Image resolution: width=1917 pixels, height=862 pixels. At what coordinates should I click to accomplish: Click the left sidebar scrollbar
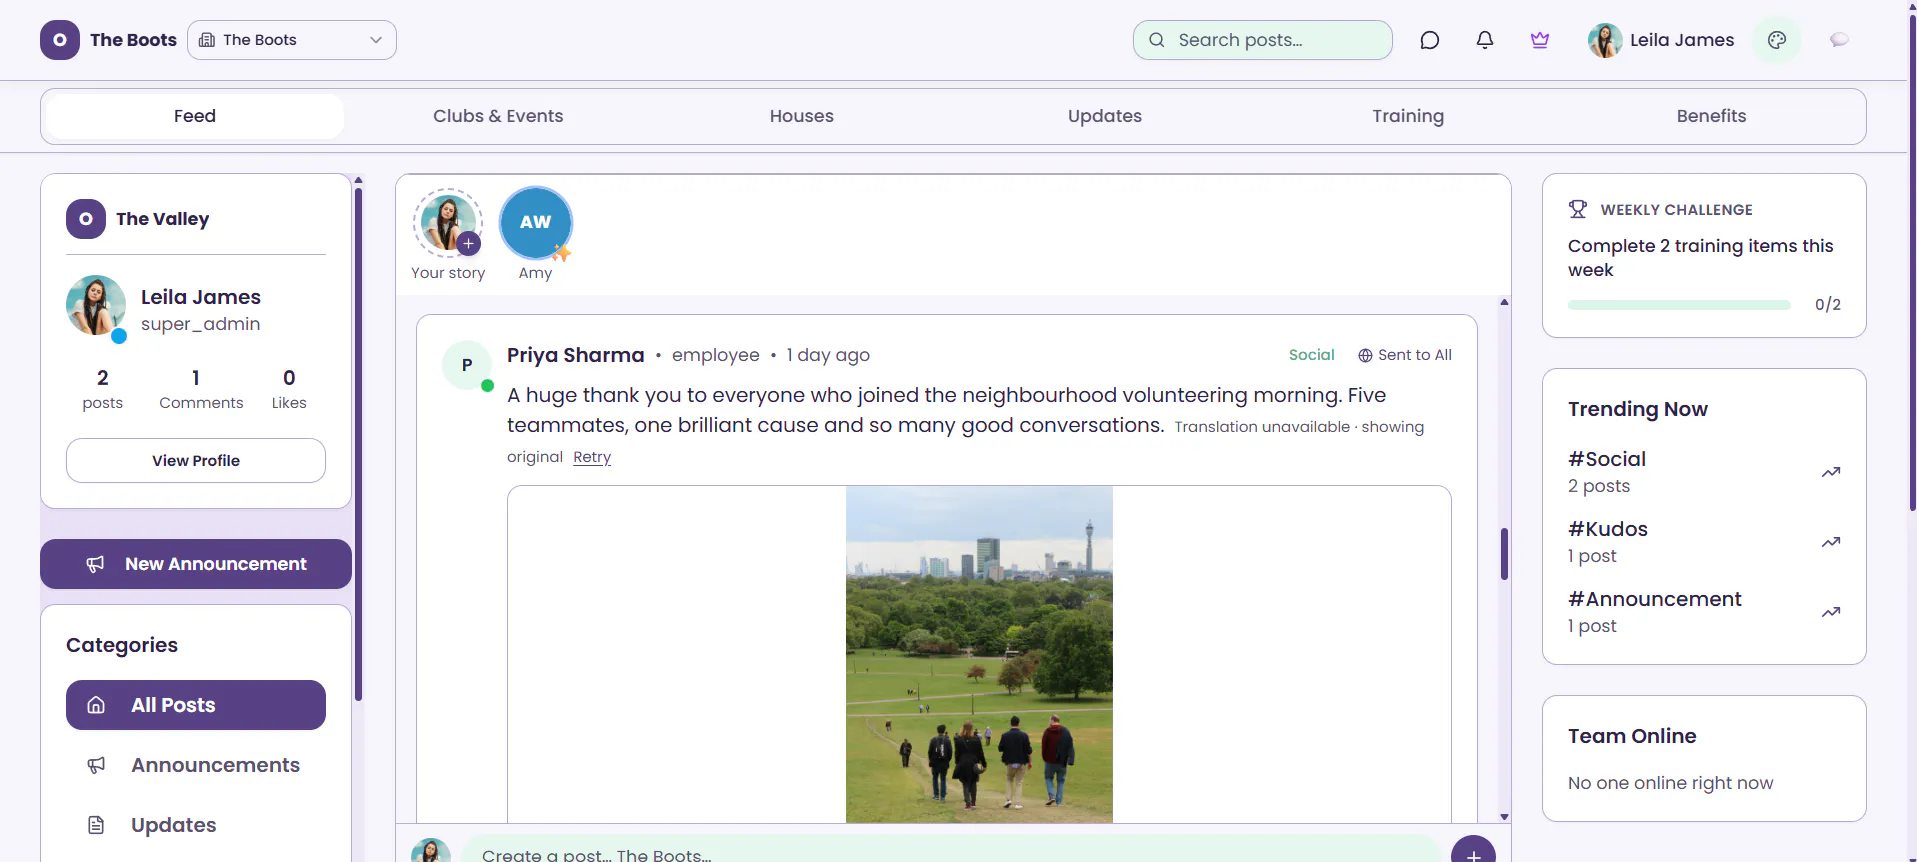coord(358,445)
